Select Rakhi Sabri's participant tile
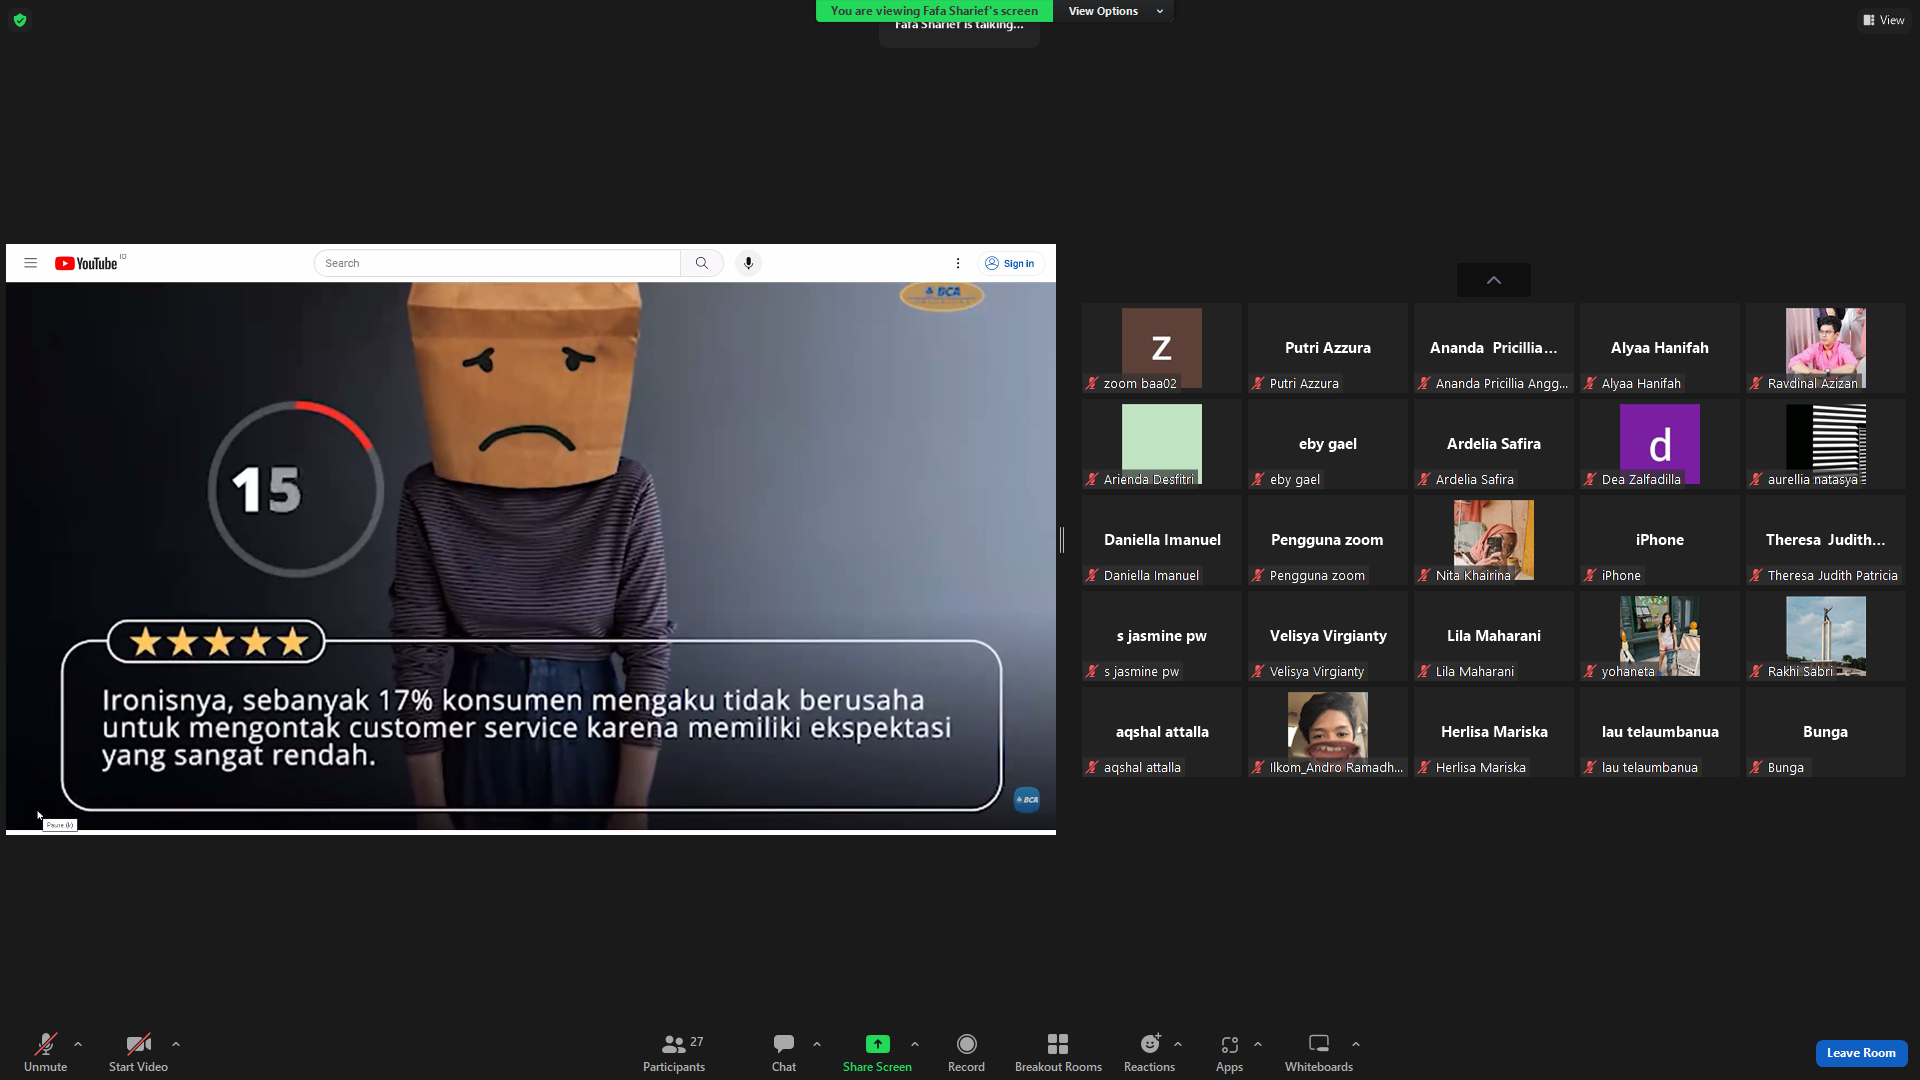Image resolution: width=1920 pixels, height=1080 pixels. pyautogui.click(x=1826, y=636)
